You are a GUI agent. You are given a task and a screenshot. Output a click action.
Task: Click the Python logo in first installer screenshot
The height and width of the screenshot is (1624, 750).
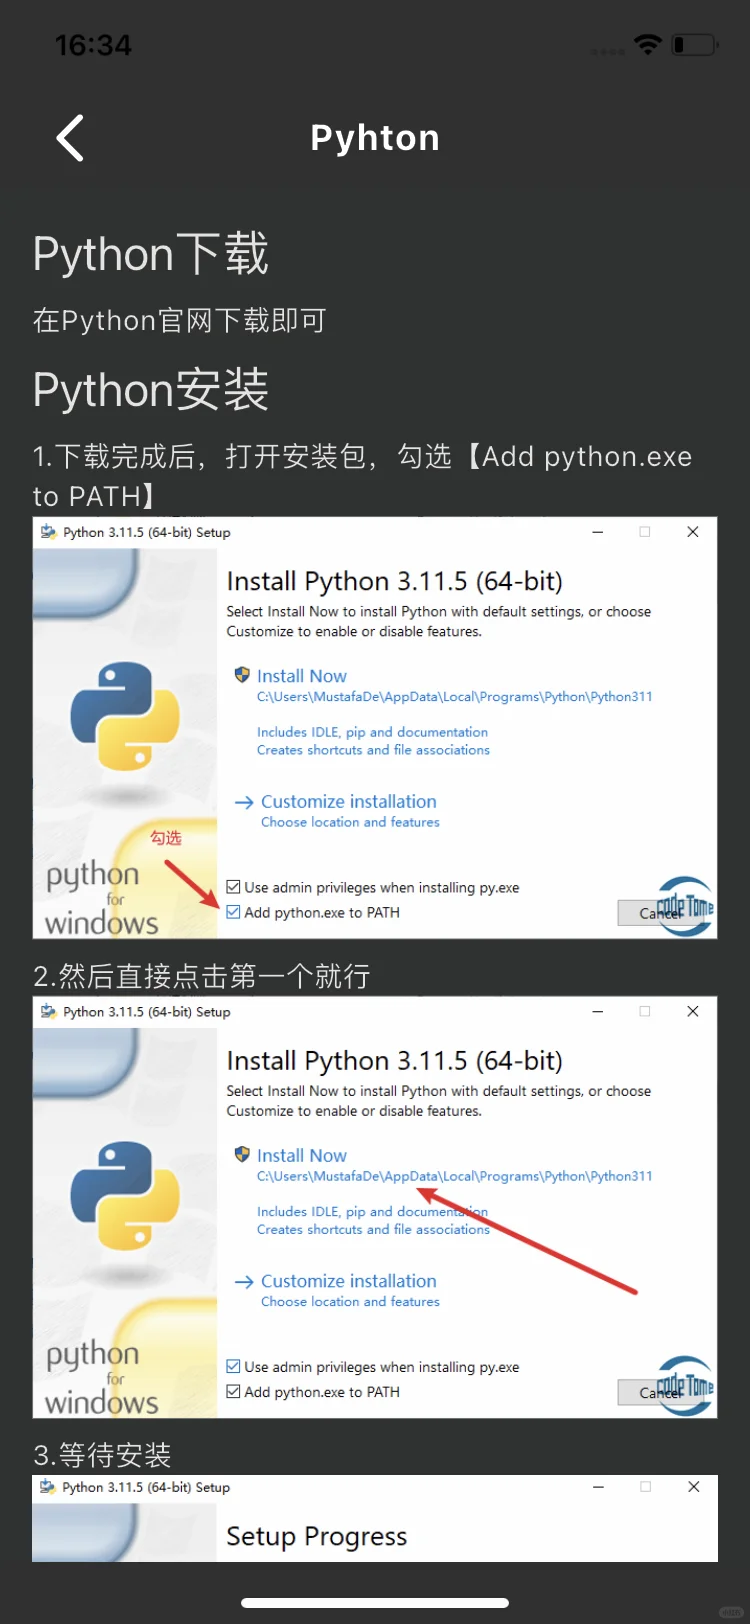[x=125, y=716]
